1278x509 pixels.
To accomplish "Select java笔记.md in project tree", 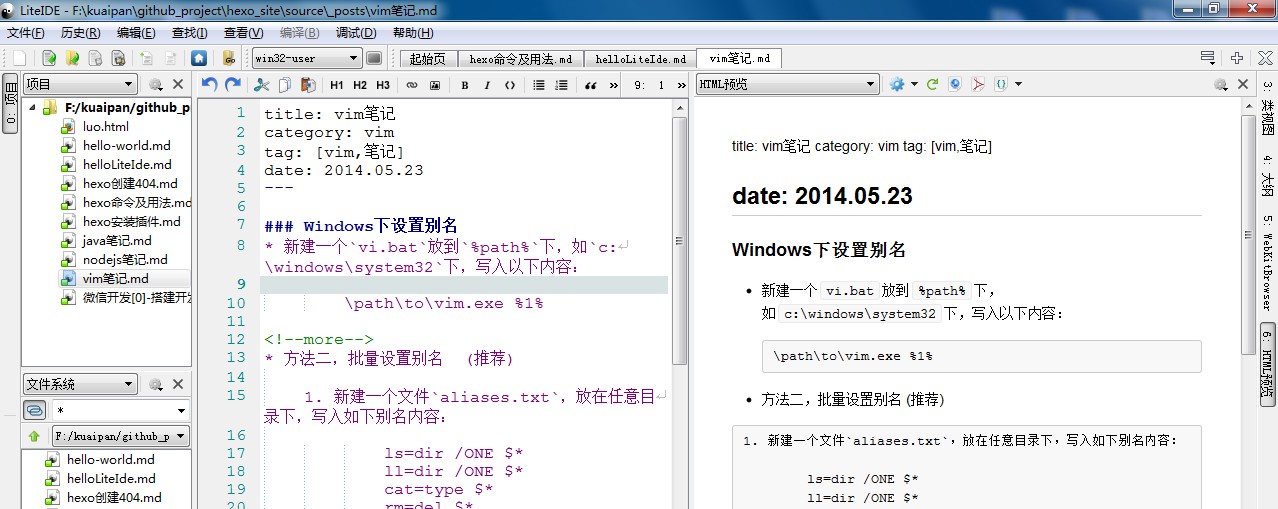I will pyautogui.click(x=117, y=241).
